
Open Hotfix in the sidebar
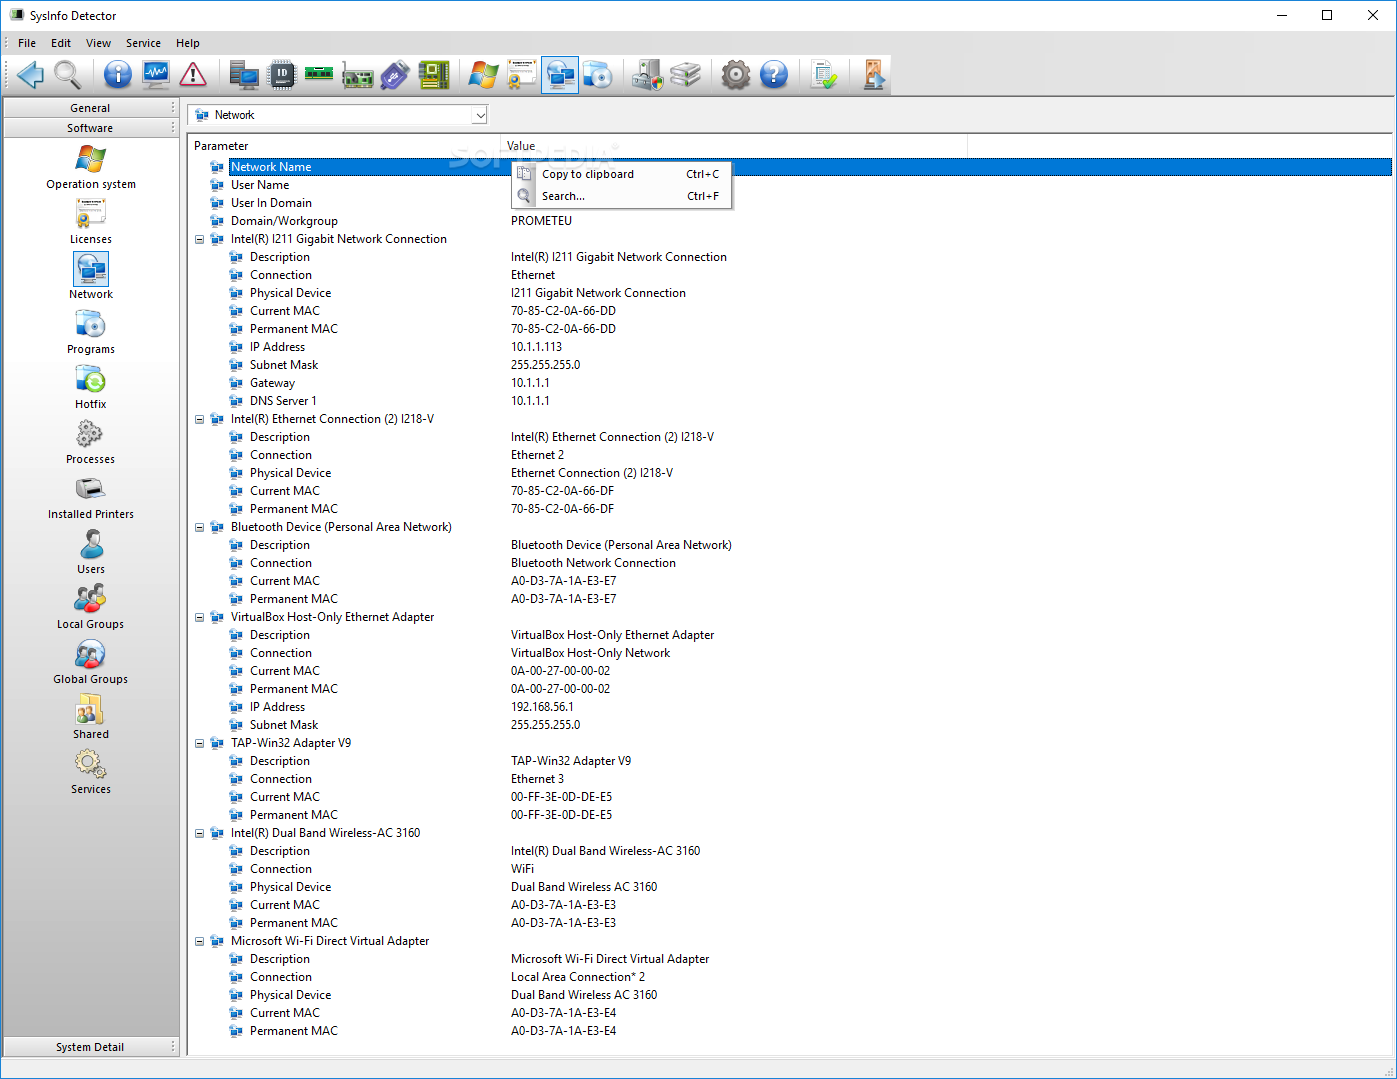click(91, 387)
